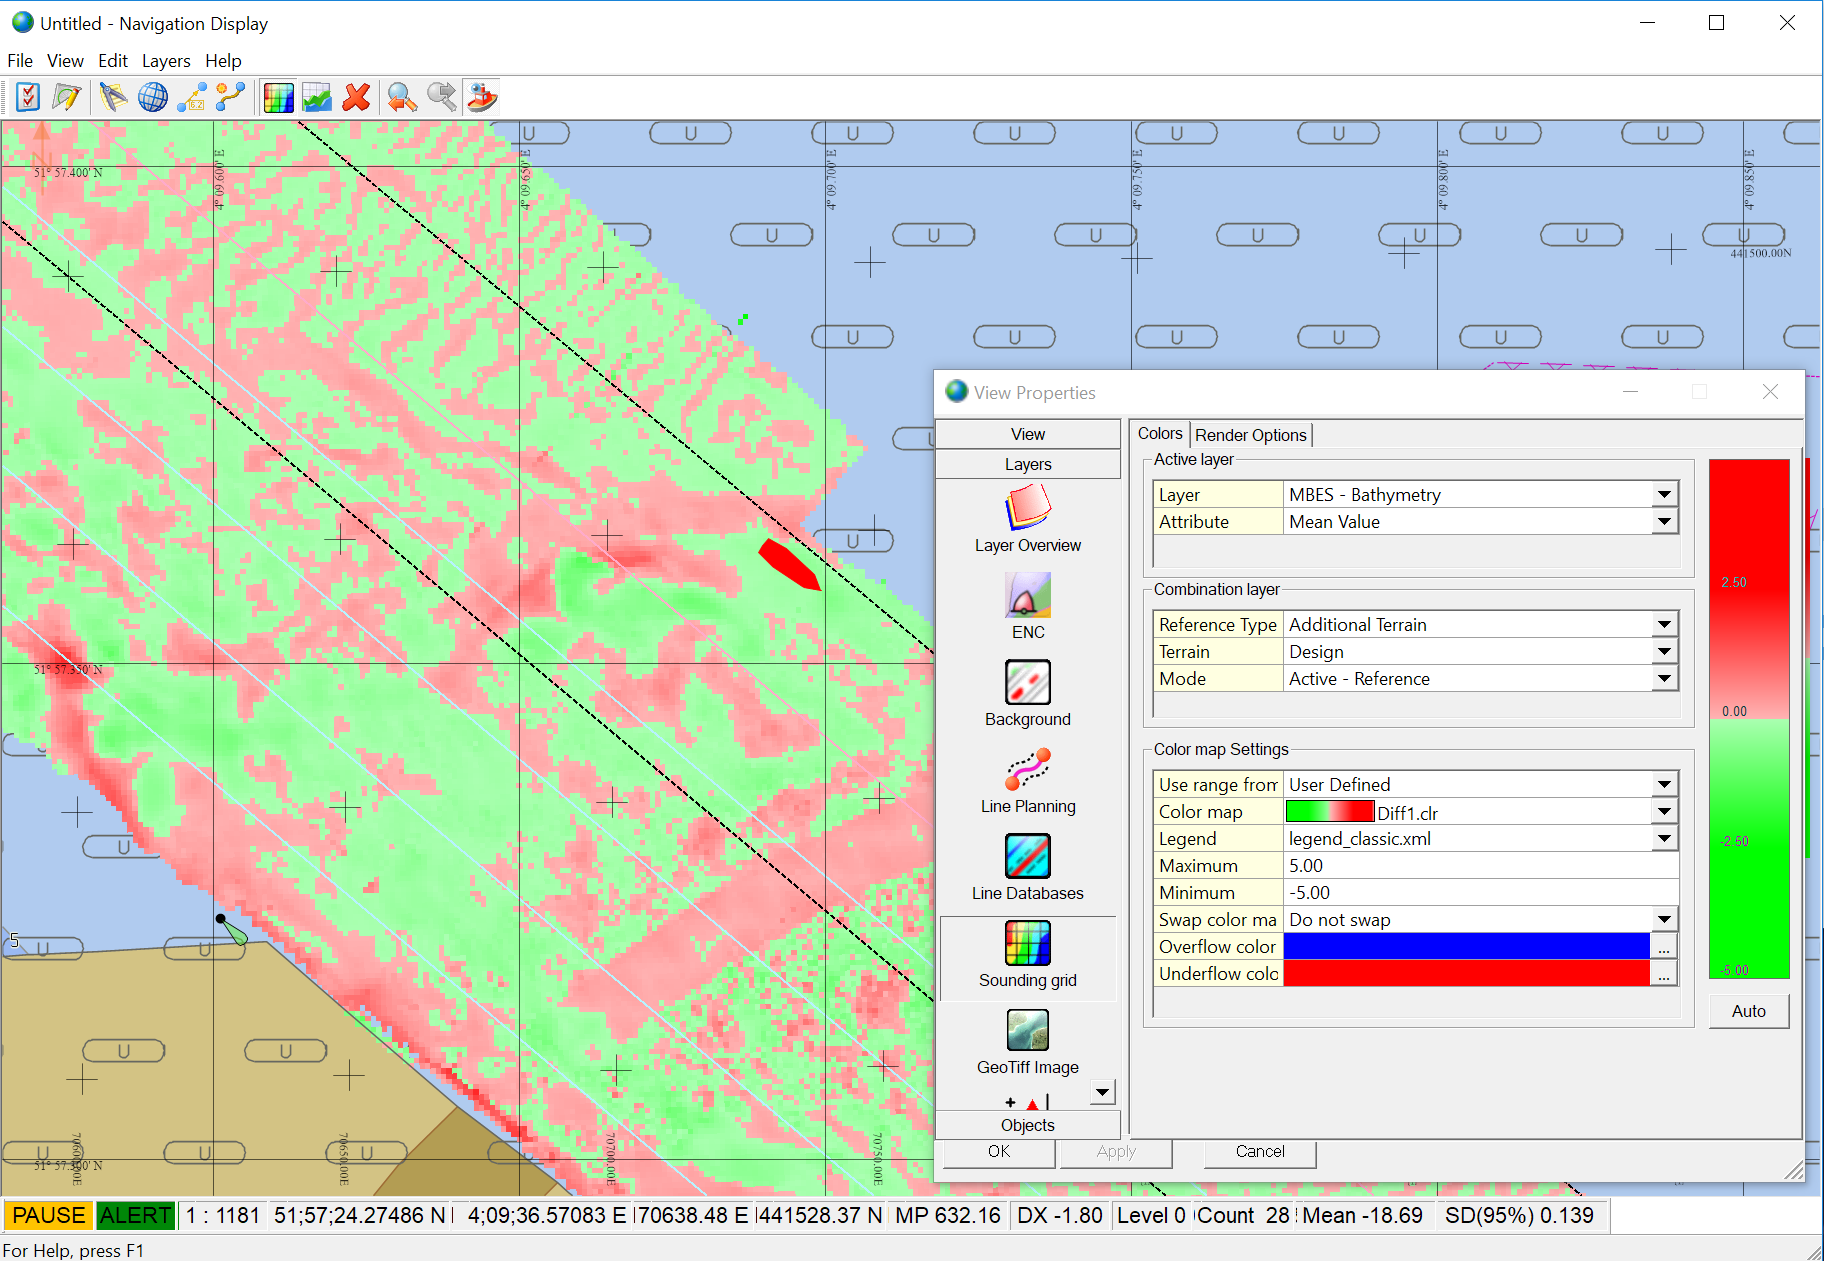
Task: Click the Maximum value field
Action: pos(1478,866)
